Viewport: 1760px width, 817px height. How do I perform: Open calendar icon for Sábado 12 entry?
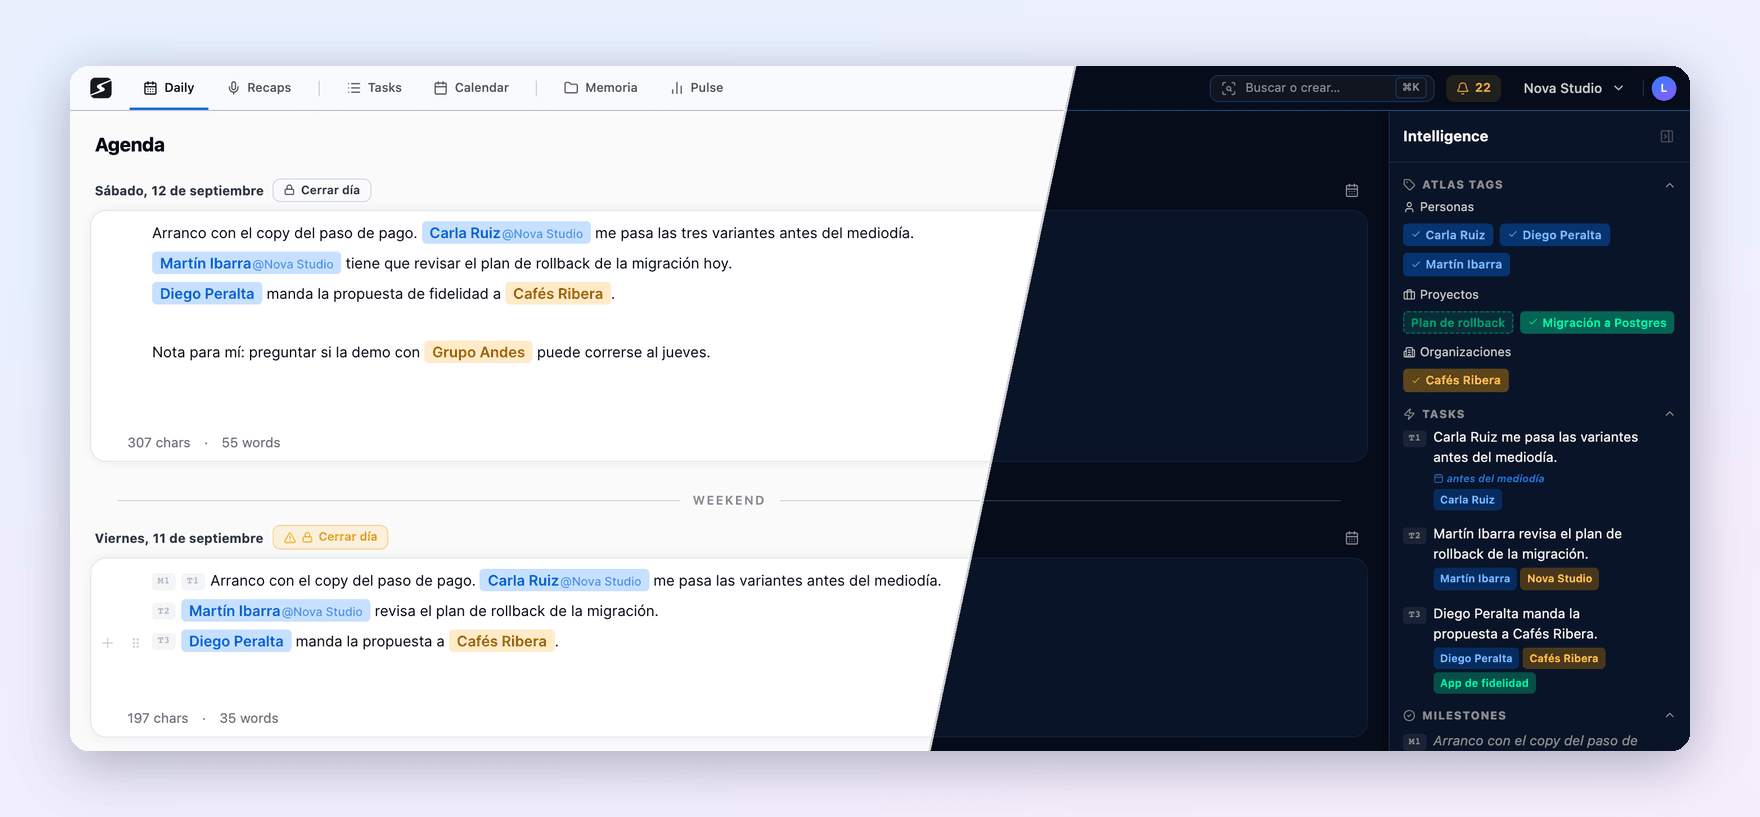point(1352,190)
